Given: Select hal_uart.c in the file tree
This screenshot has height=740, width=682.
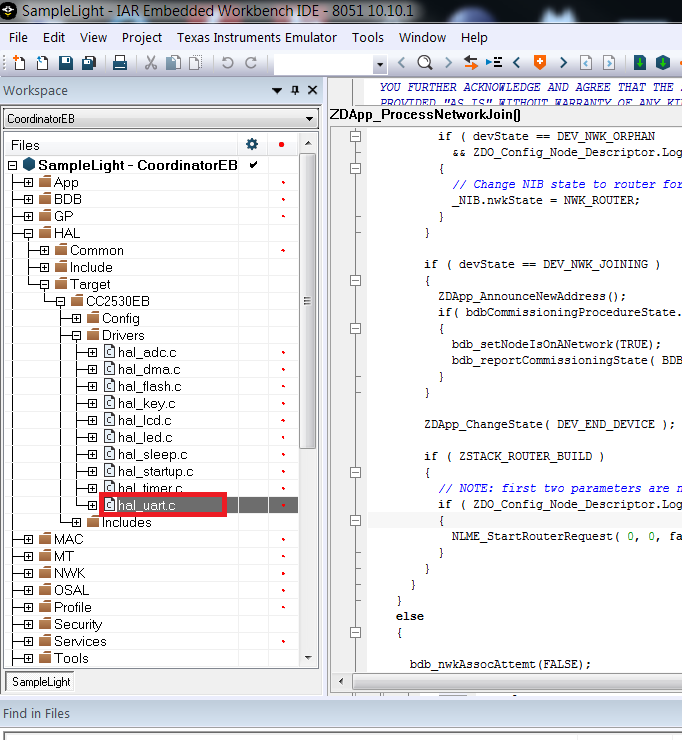Looking at the screenshot, I should coord(147,505).
